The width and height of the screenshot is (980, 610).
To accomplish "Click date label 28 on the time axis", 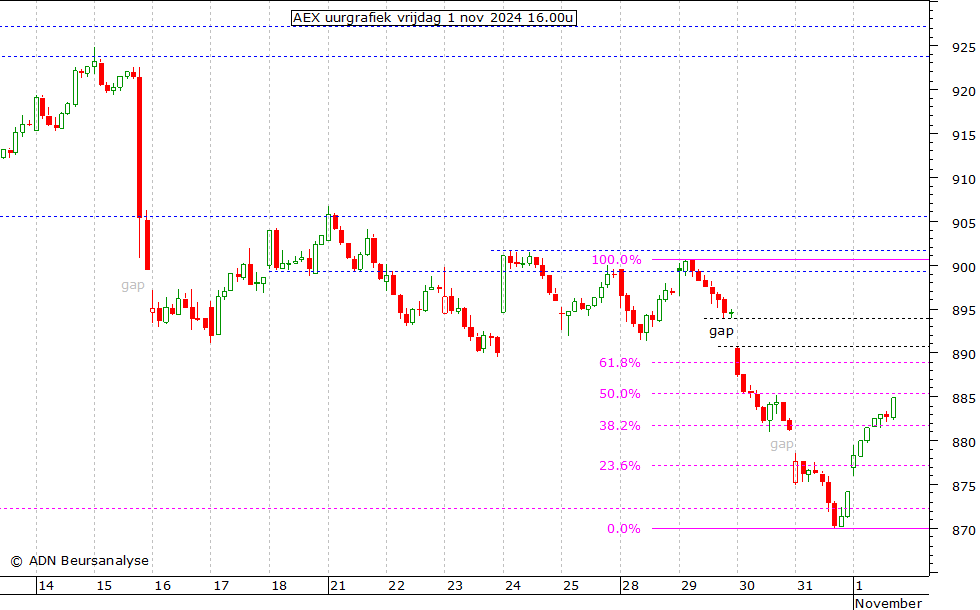I will [x=631, y=586].
